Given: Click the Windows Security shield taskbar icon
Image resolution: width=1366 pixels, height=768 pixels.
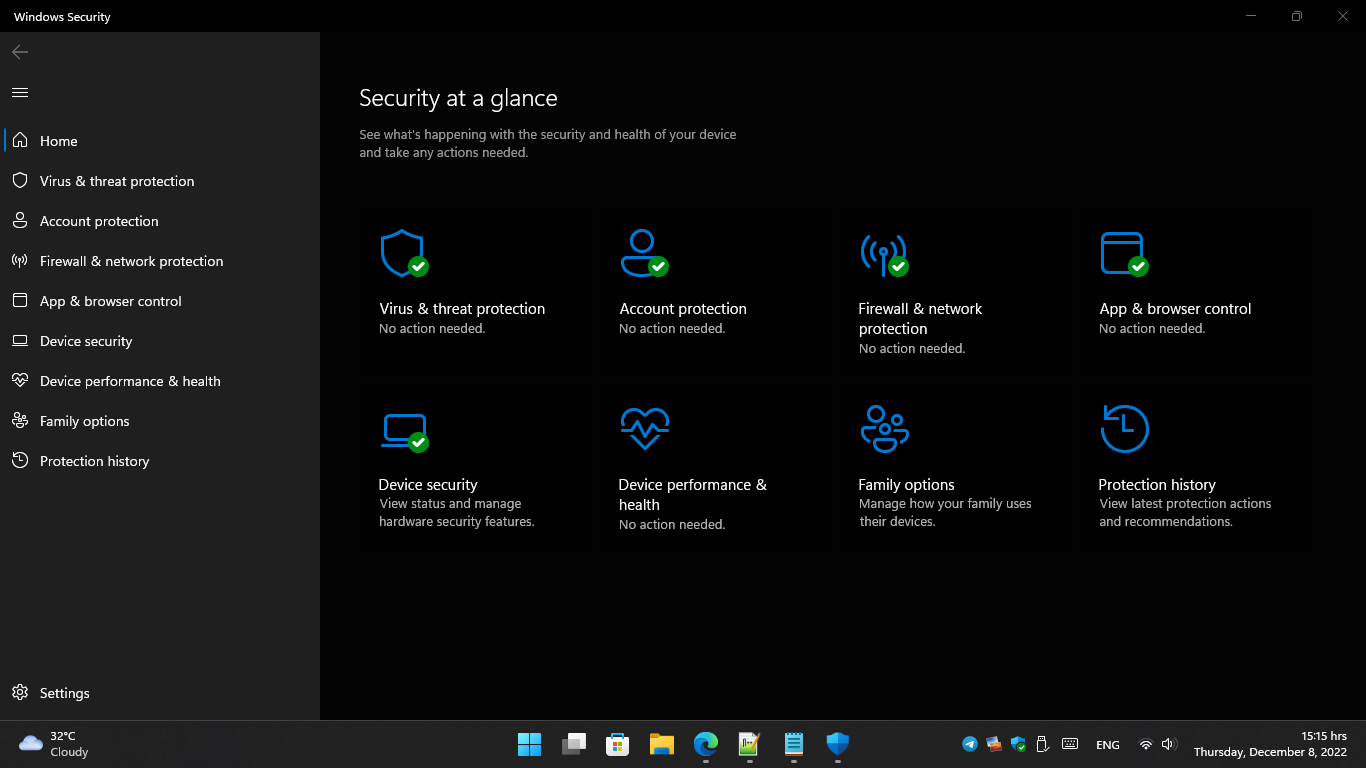Looking at the screenshot, I should (838, 744).
